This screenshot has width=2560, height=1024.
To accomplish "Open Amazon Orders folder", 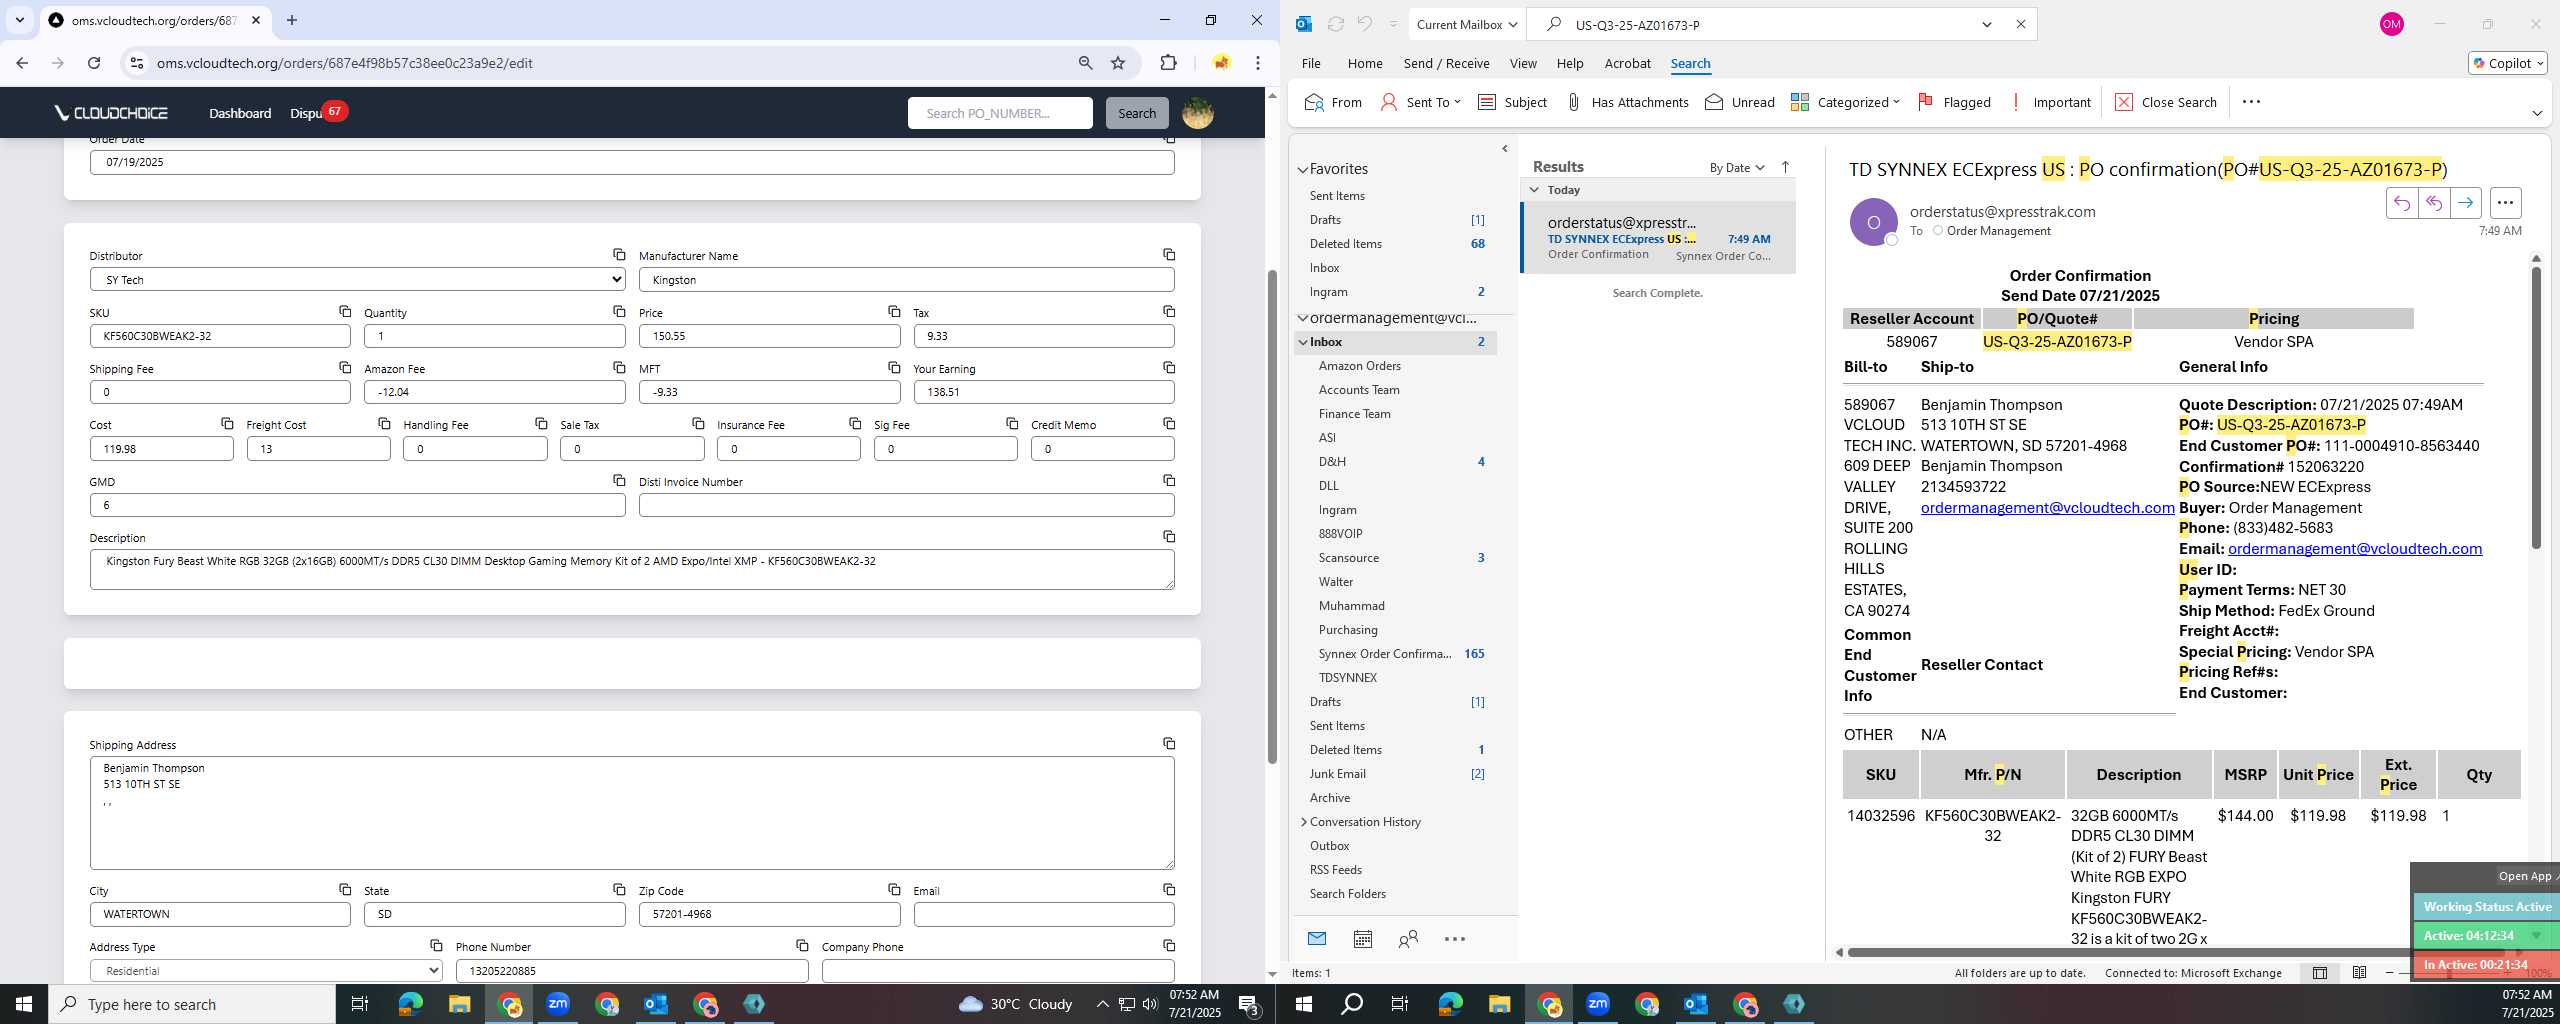I will (1359, 366).
